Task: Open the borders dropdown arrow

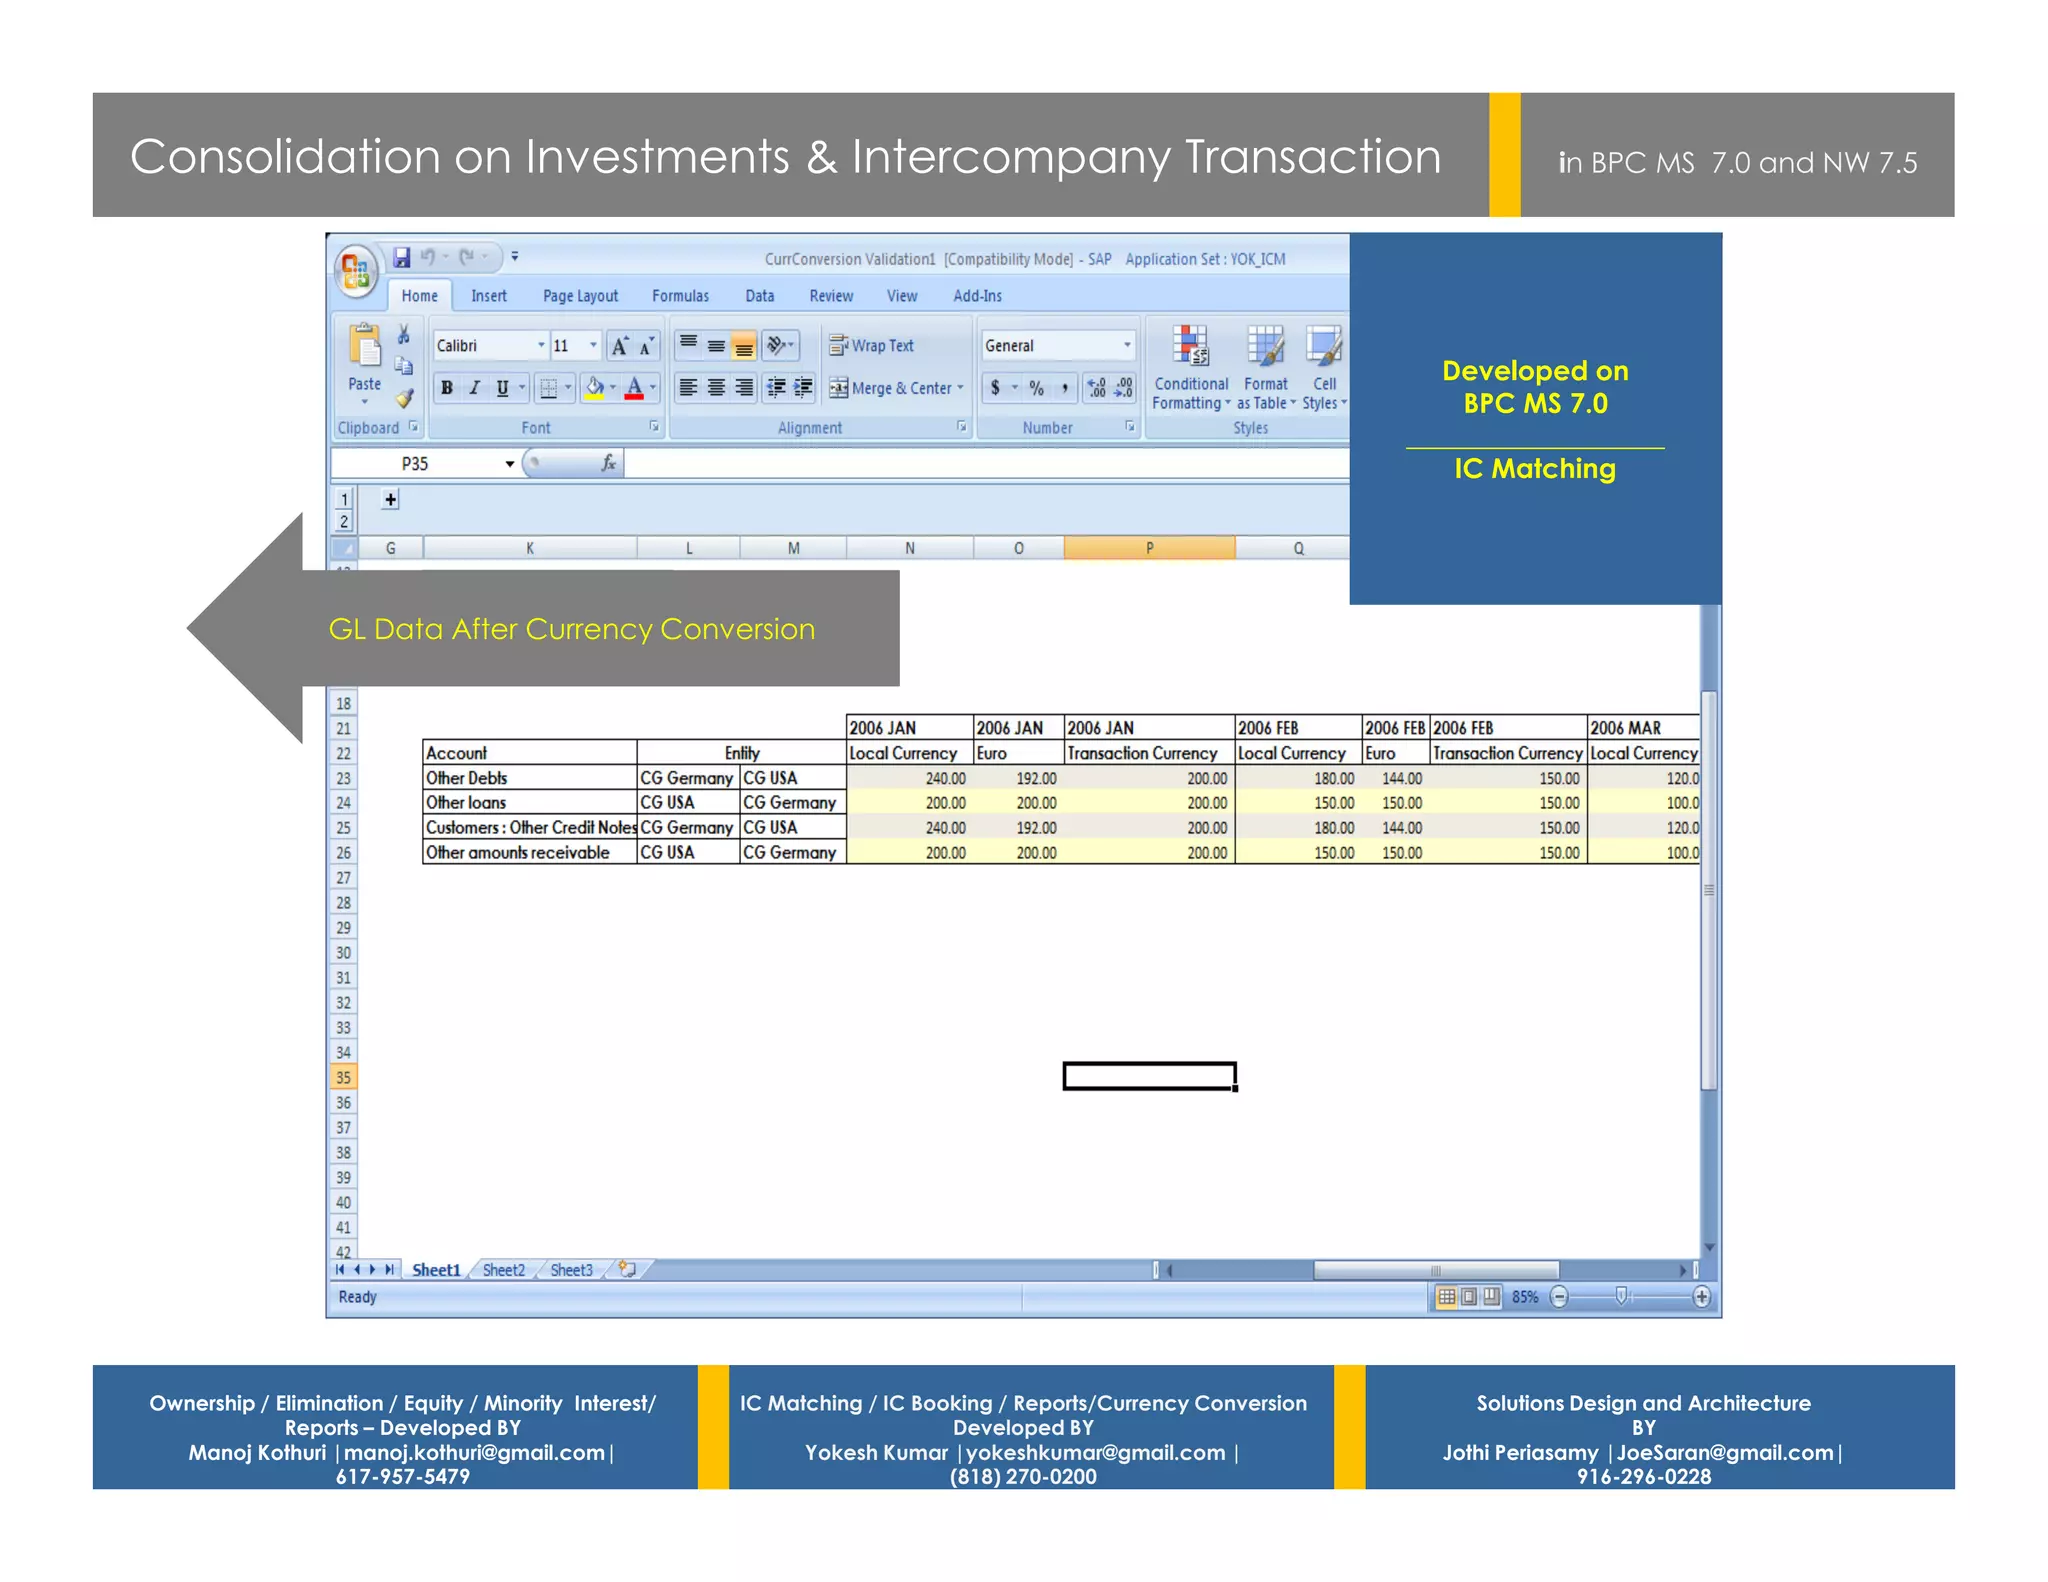Action: [568, 388]
